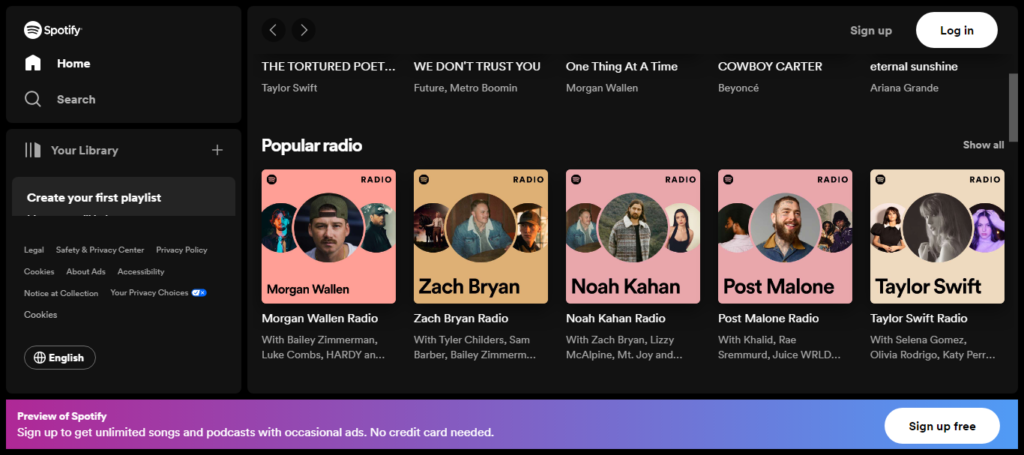This screenshot has width=1024, height=455.
Task: Open Home via house icon
Action: click(33, 63)
